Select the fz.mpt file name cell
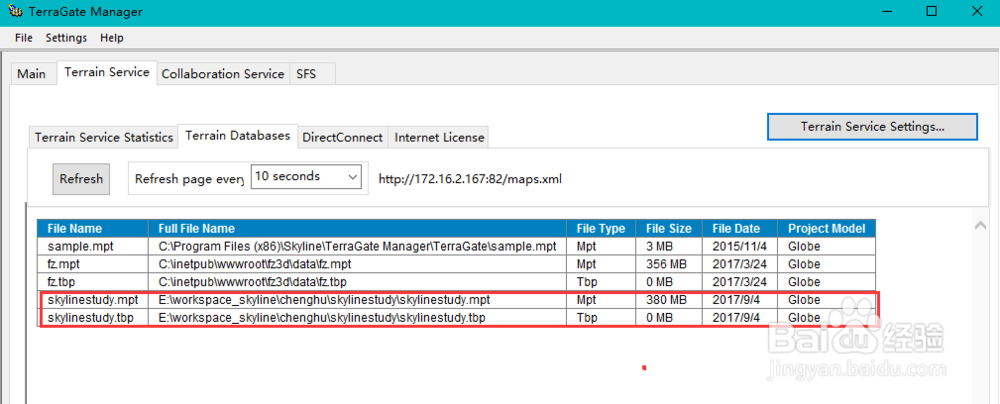Viewport: 1000px width, 404px height. 92,264
